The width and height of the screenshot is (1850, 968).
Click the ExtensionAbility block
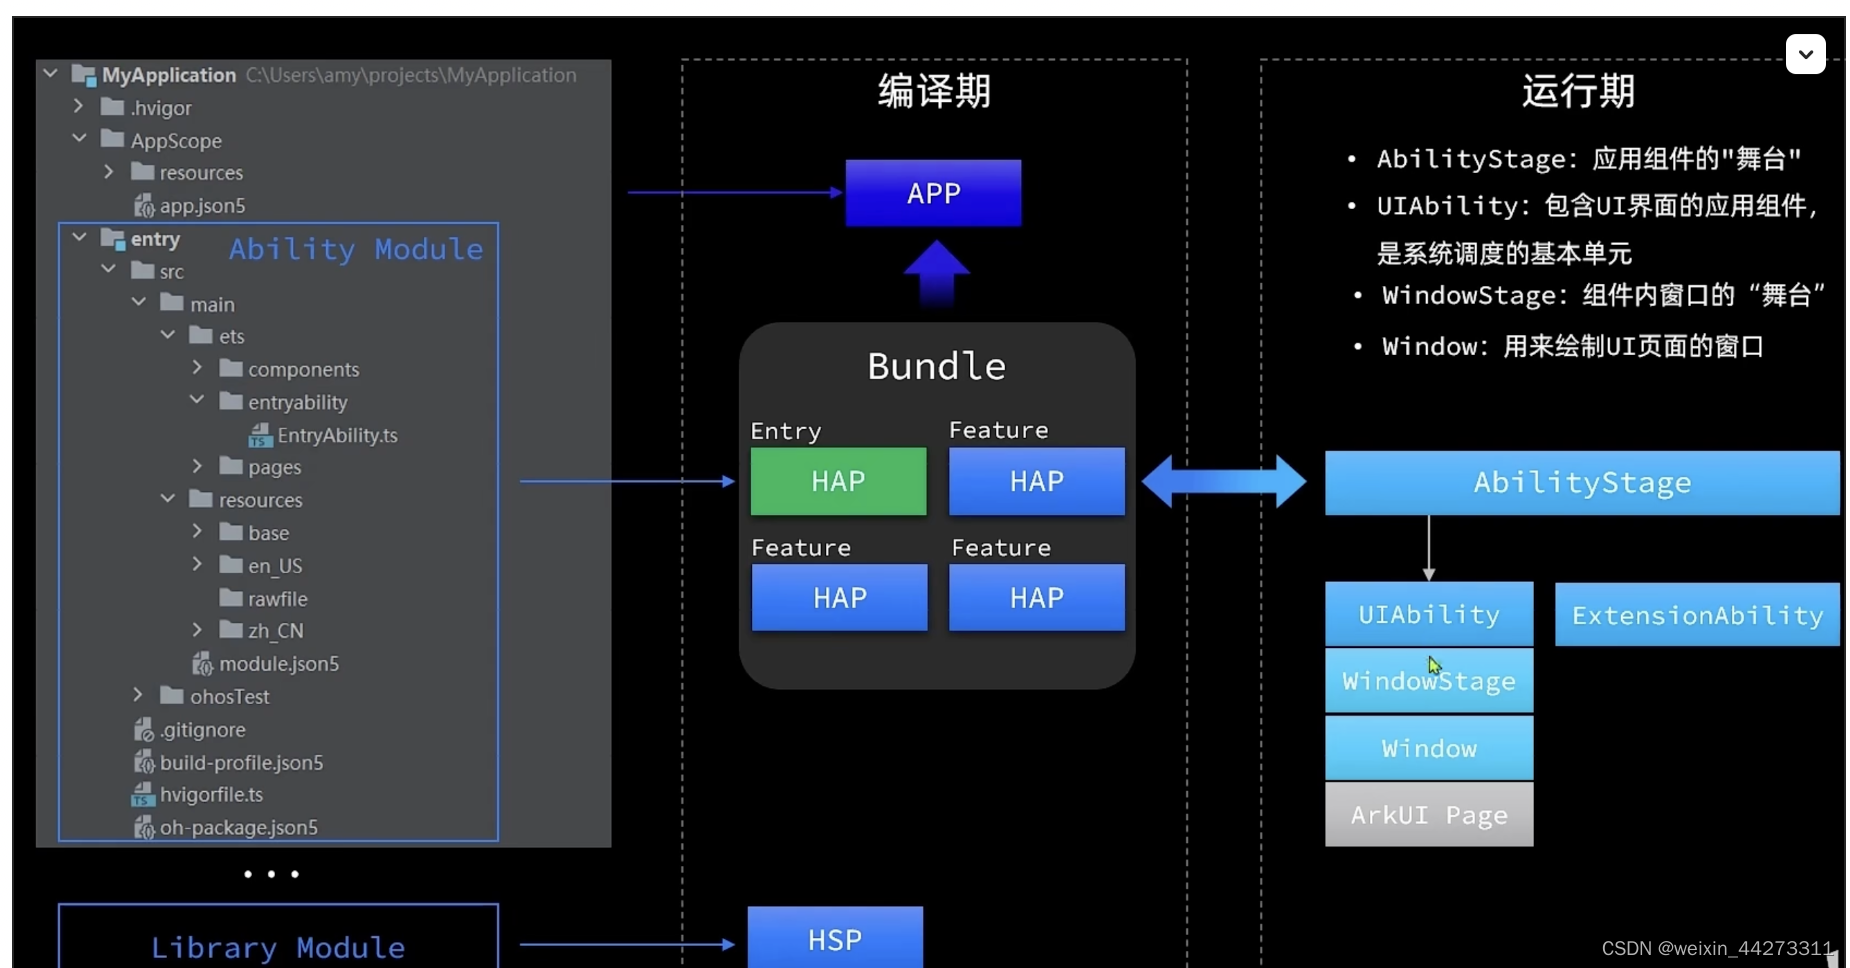click(1697, 615)
